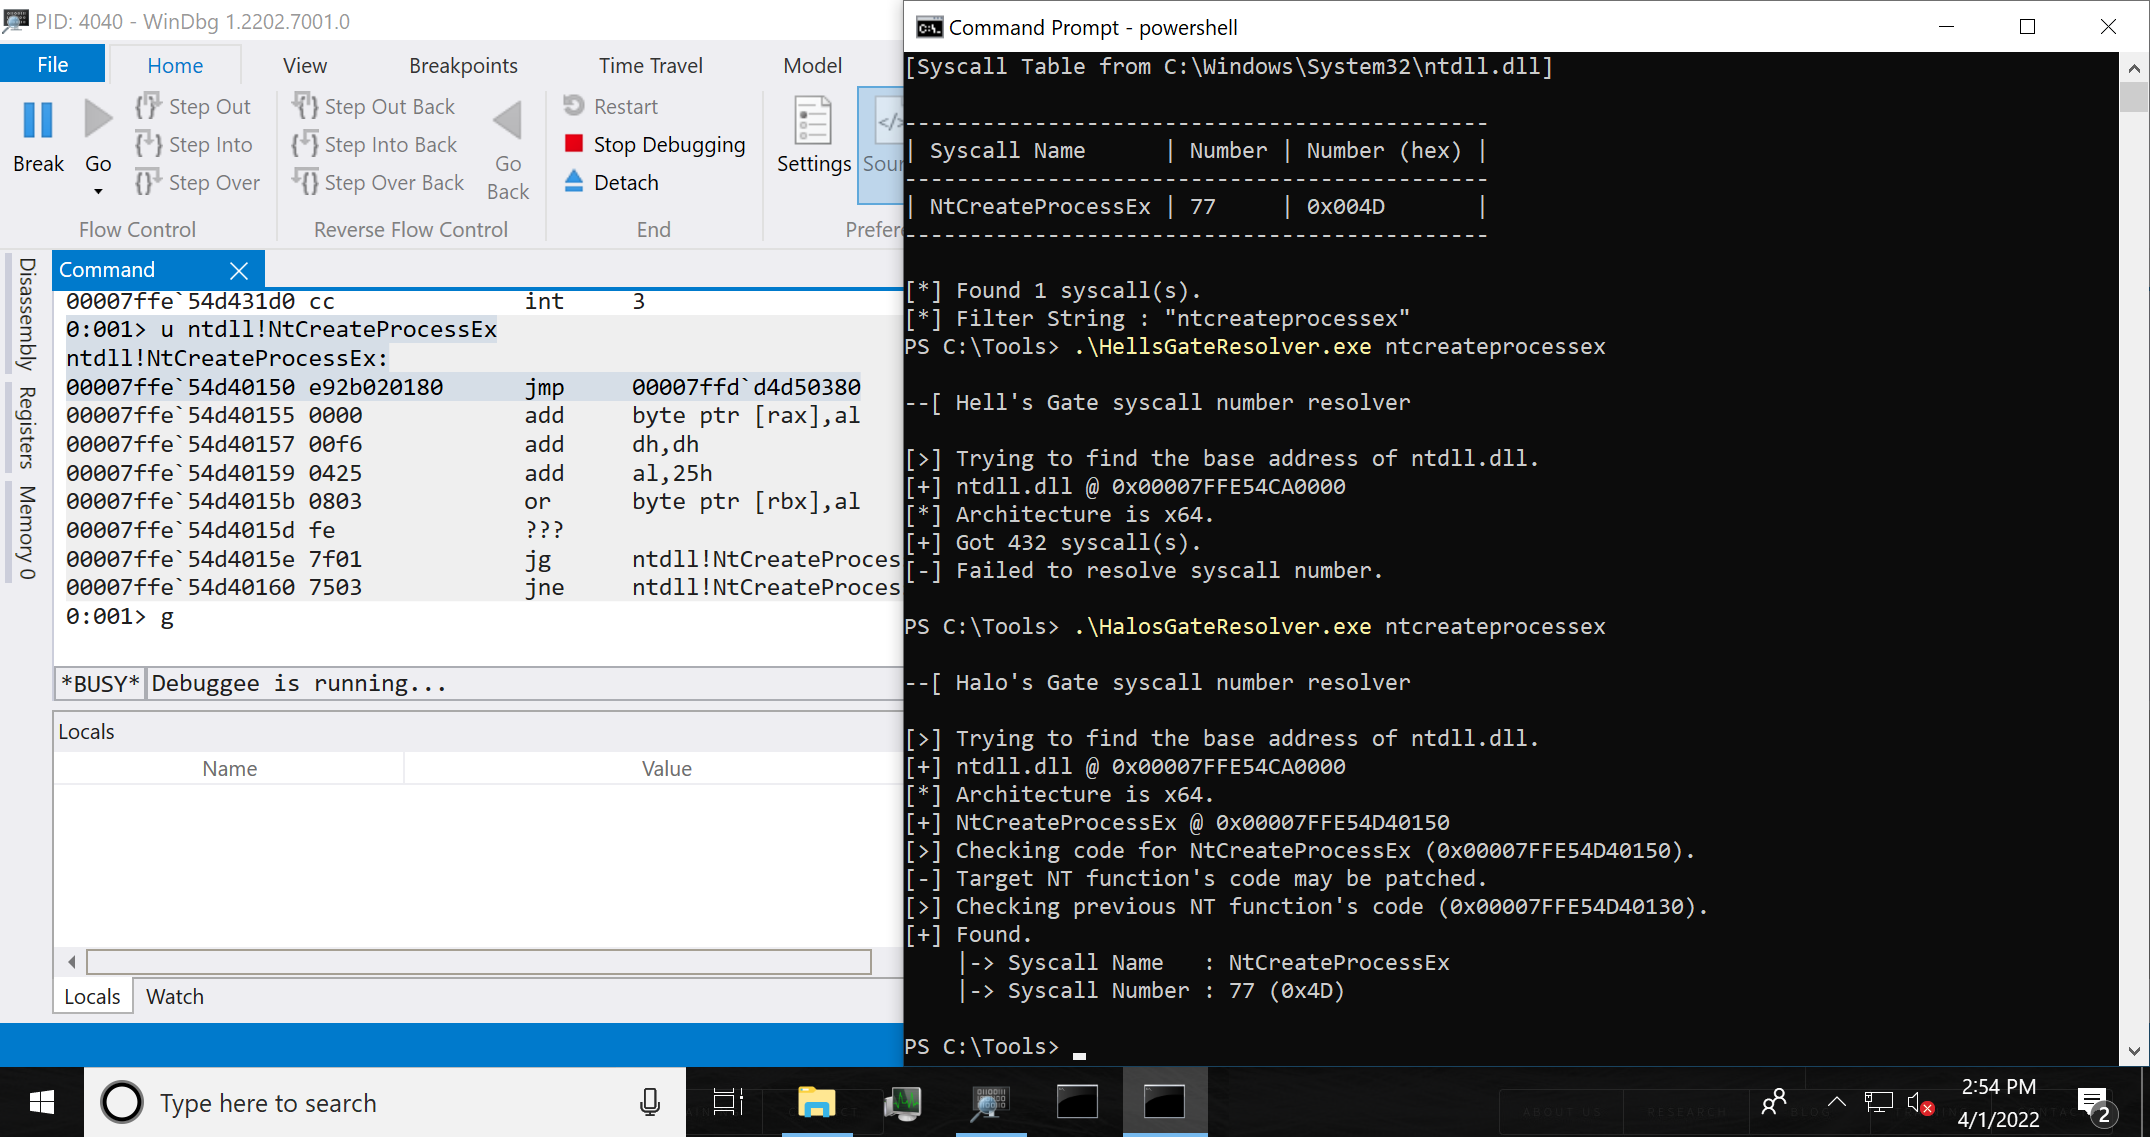Open the Breakpoints ribbon tab
The width and height of the screenshot is (2150, 1137).
click(461, 65)
